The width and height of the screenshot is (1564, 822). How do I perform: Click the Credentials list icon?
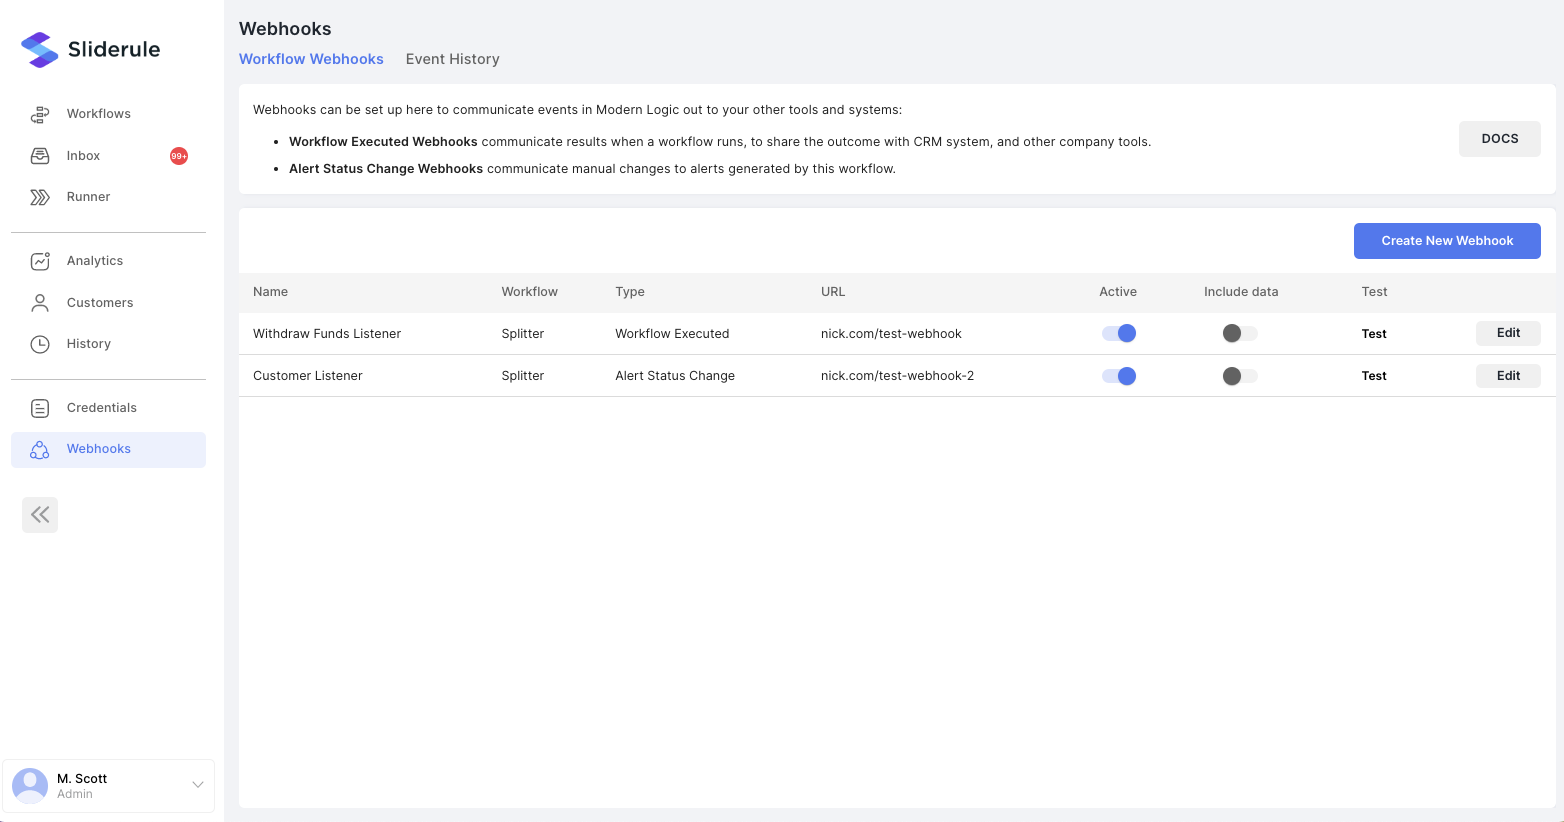[x=40, y=408]
